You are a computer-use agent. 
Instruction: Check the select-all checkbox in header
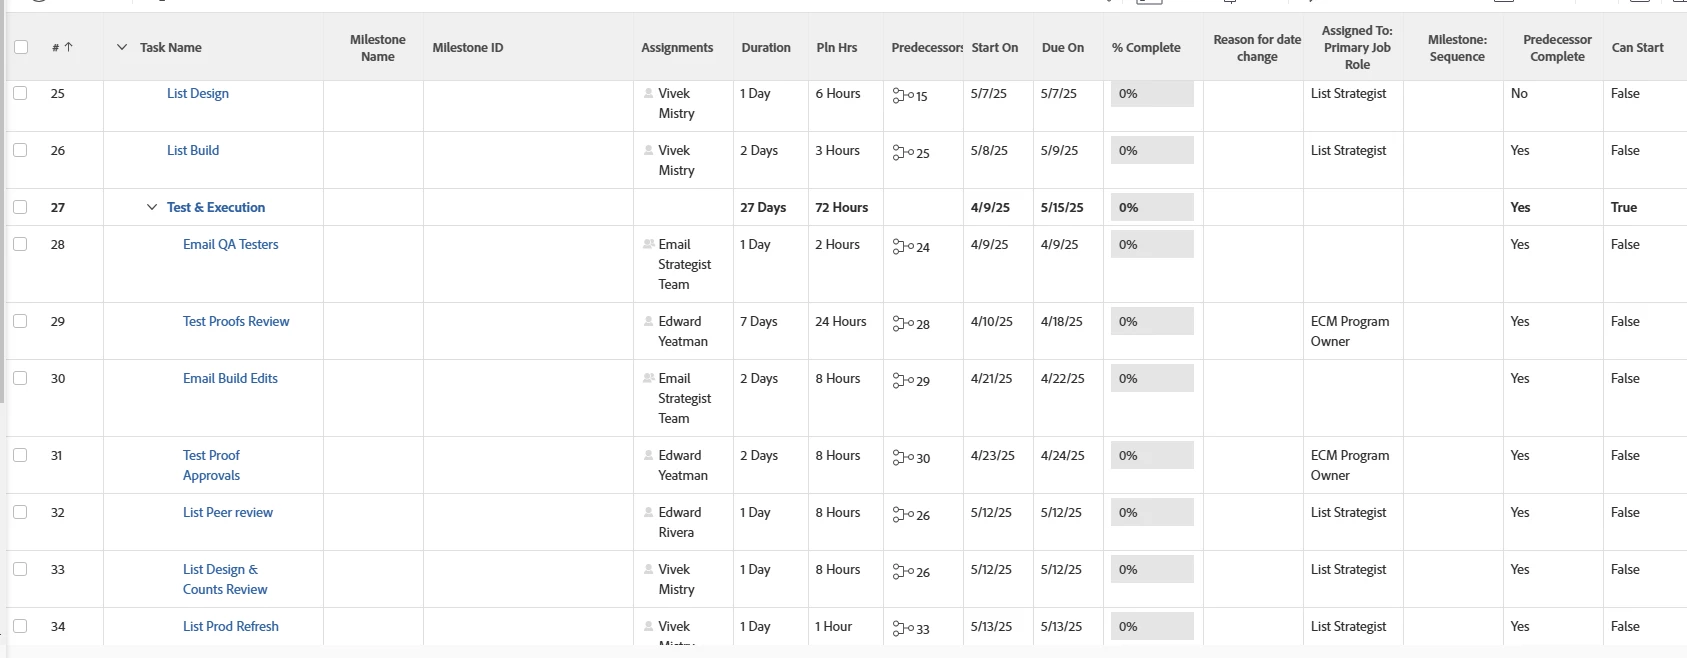click(21, 47)
